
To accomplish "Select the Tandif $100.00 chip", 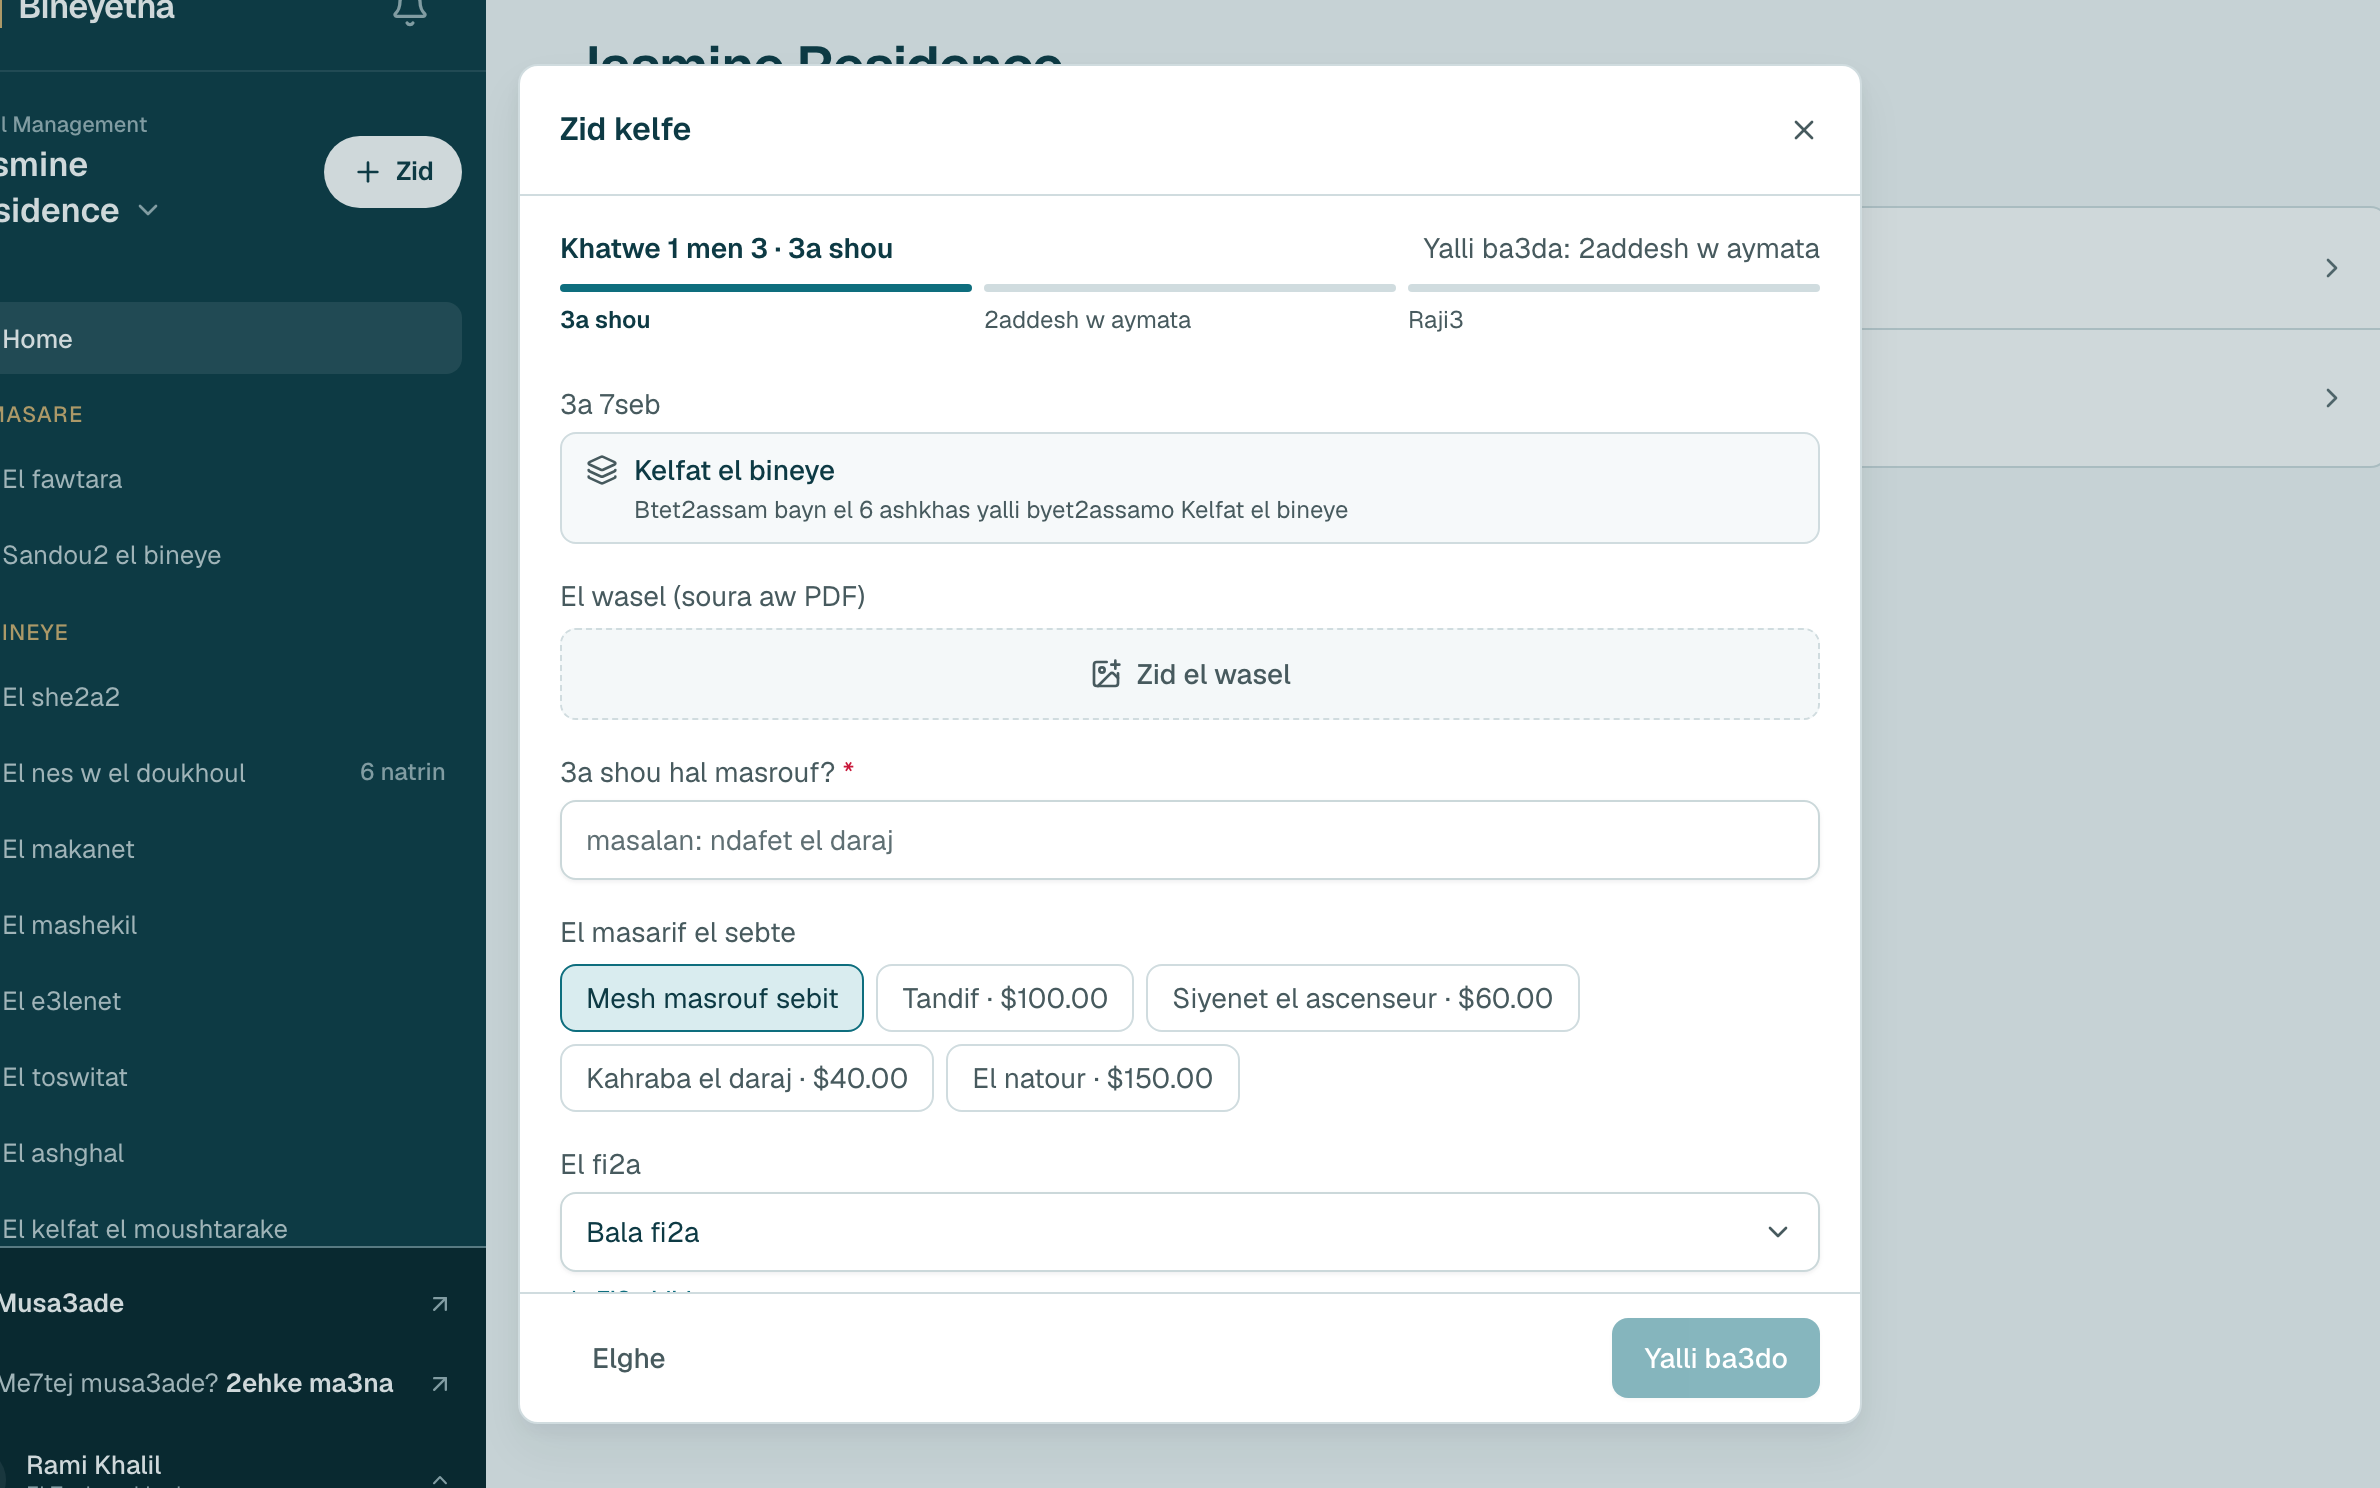I will [1005, 998].
